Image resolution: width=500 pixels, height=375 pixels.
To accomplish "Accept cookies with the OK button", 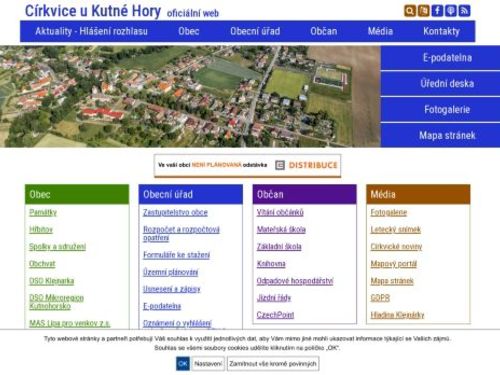I will click(183, 364).
